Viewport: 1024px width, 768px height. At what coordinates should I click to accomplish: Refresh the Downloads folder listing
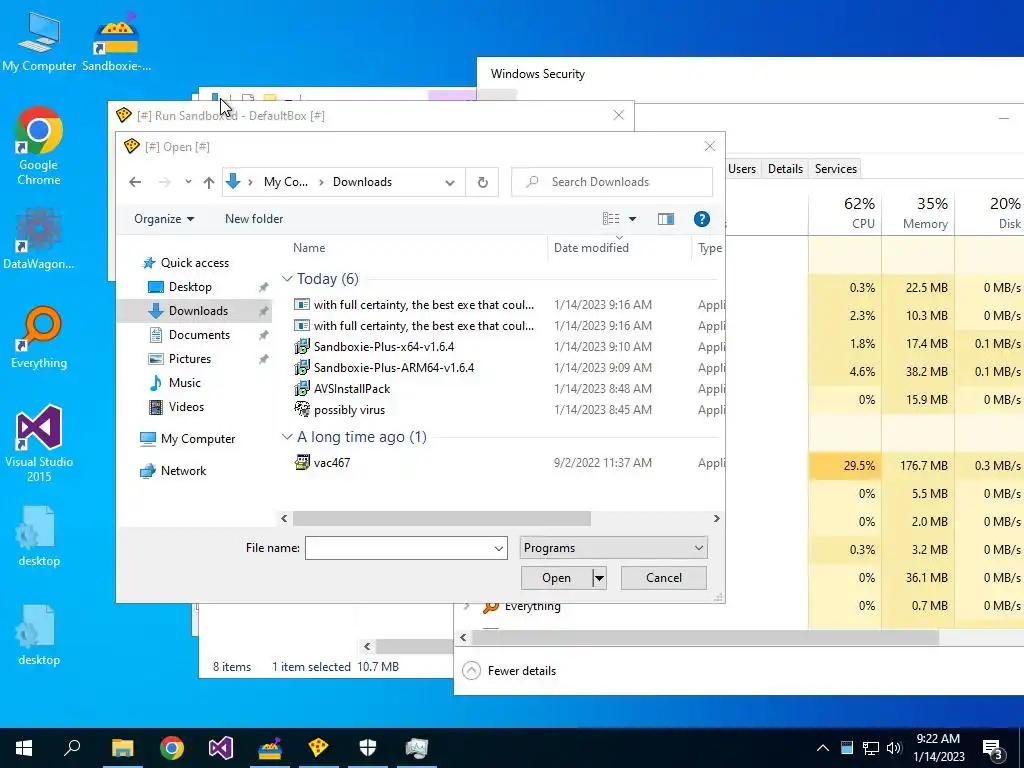483,182
